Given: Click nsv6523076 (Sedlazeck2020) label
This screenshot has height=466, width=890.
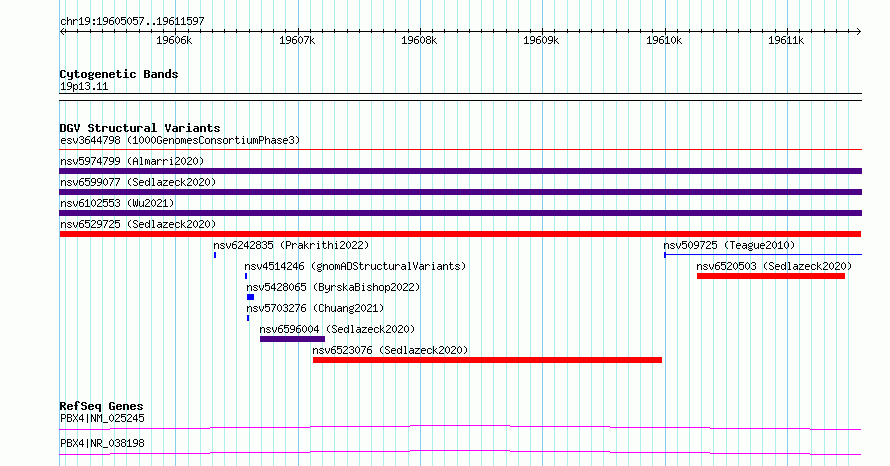Looking at the screenshot, I should point(391,350).
